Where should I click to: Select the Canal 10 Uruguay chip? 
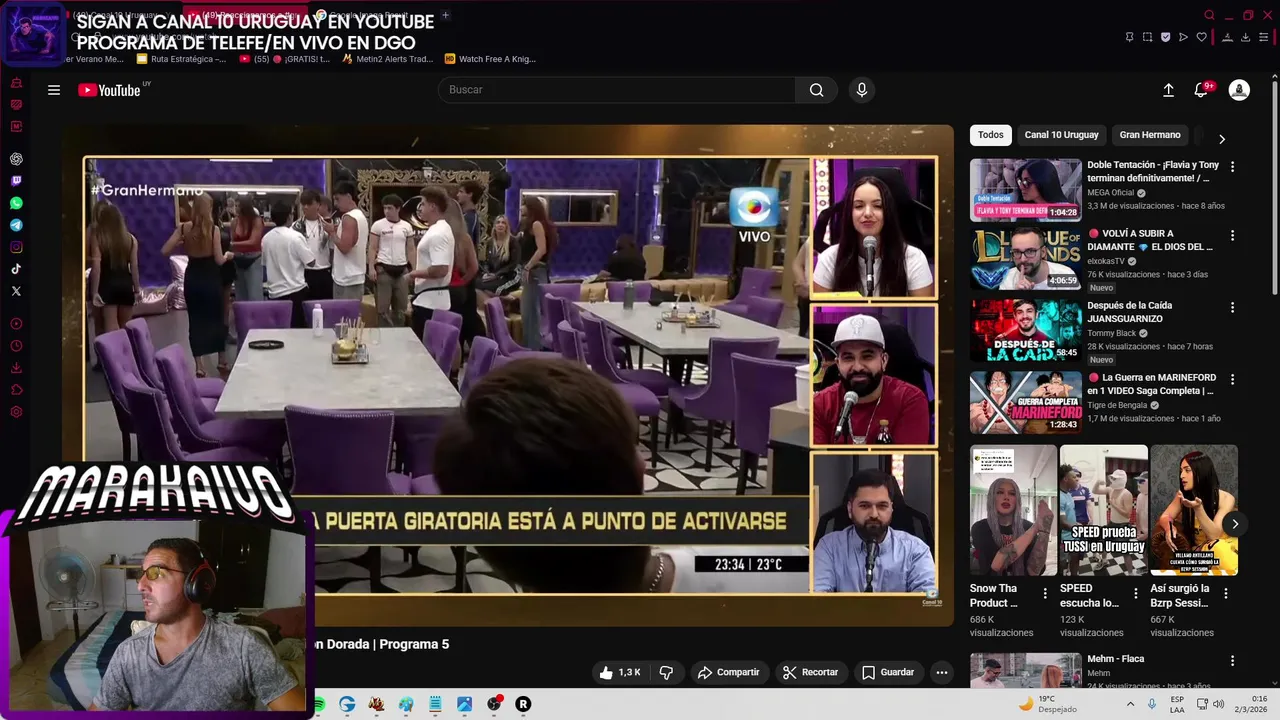[x=1061, y=135]
